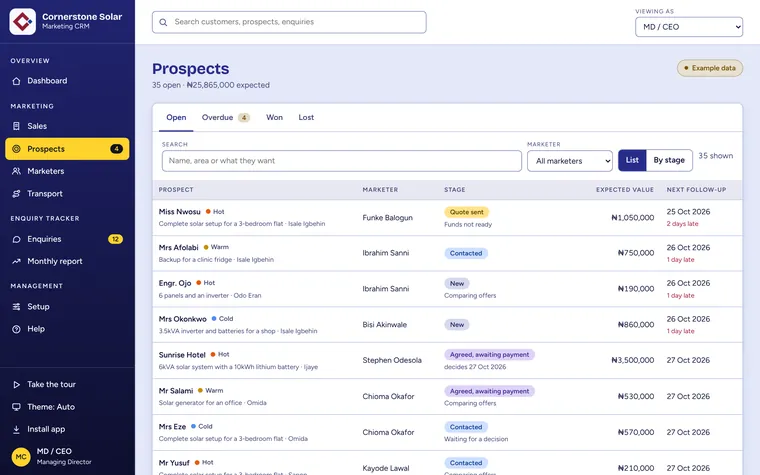Open Mrs Eze prospect row
The height and width of the screenshot is (475, 760).
tap(447, 432)
